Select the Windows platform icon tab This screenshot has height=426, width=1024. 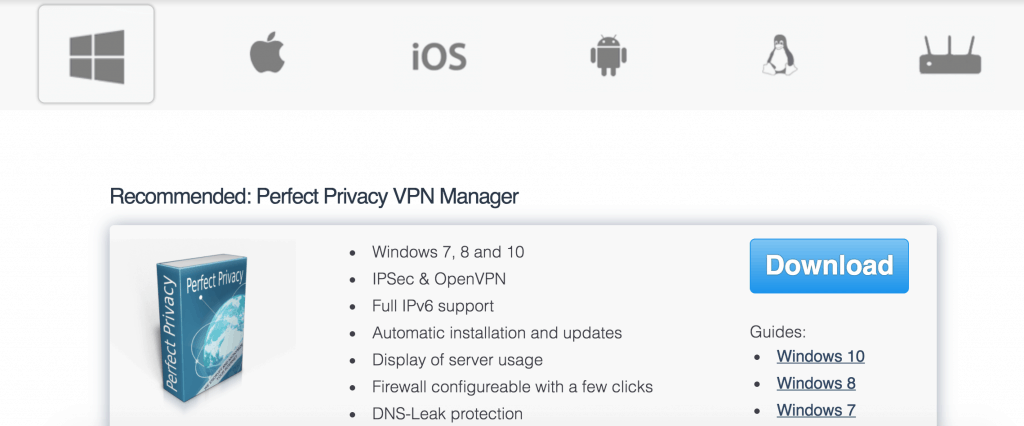pyautogui.click(x=96, y=55)
